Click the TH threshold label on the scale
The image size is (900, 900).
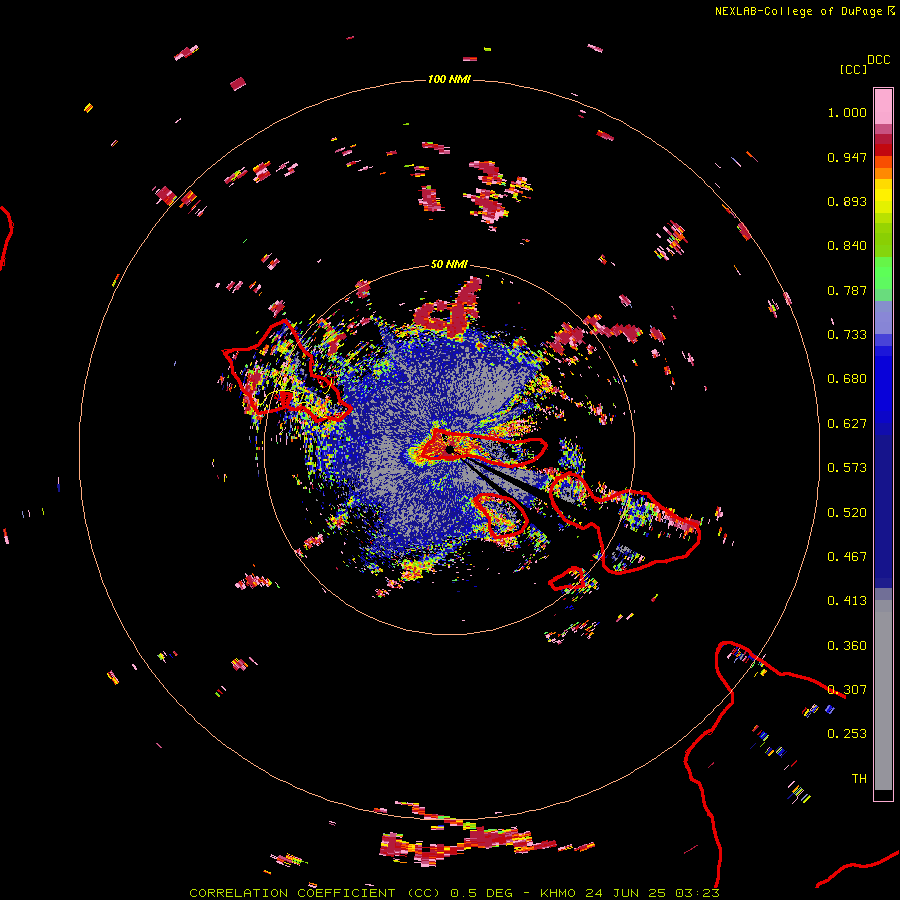pyautogui.click(x=859, y=779)
